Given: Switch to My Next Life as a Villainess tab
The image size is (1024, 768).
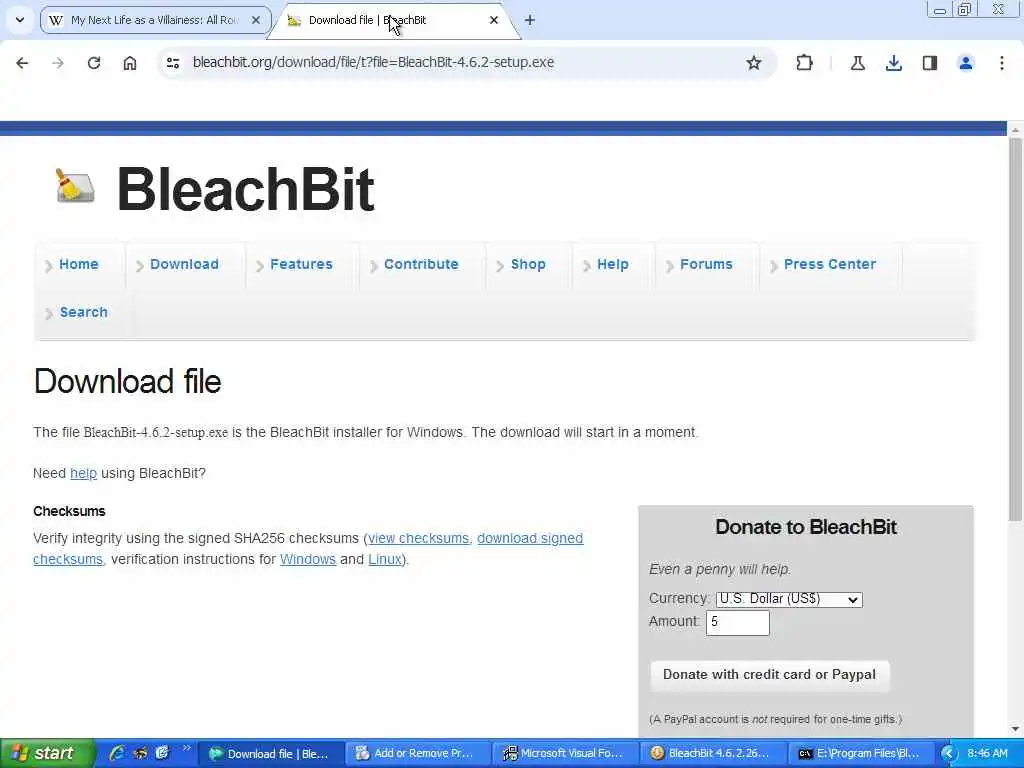Looking at the screenshot, I should tap(155, 20).
